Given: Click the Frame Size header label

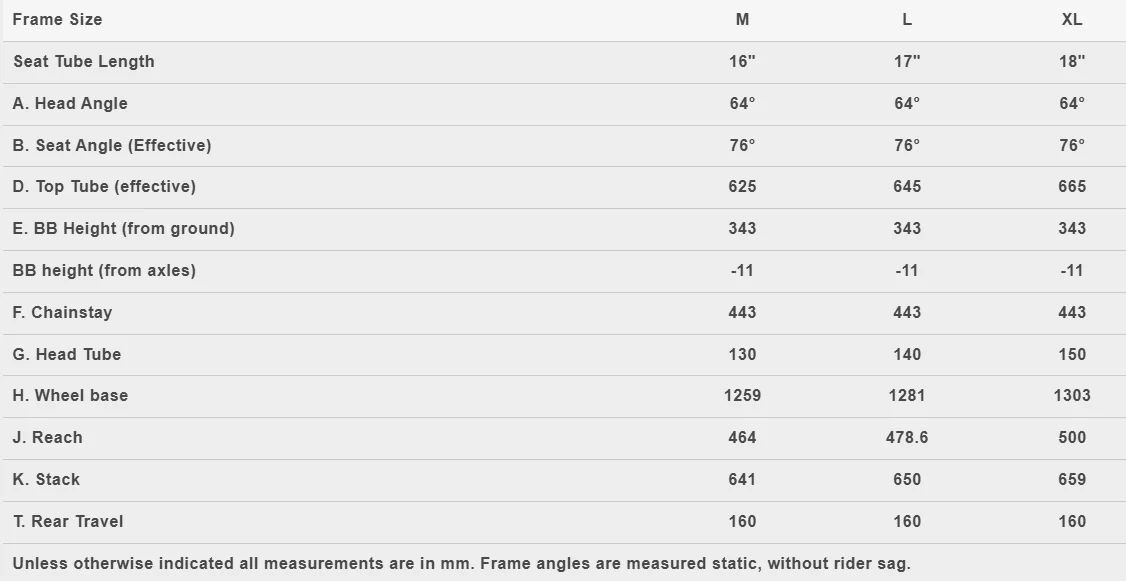Looking at the screenshot, I should tap(57, 19).
